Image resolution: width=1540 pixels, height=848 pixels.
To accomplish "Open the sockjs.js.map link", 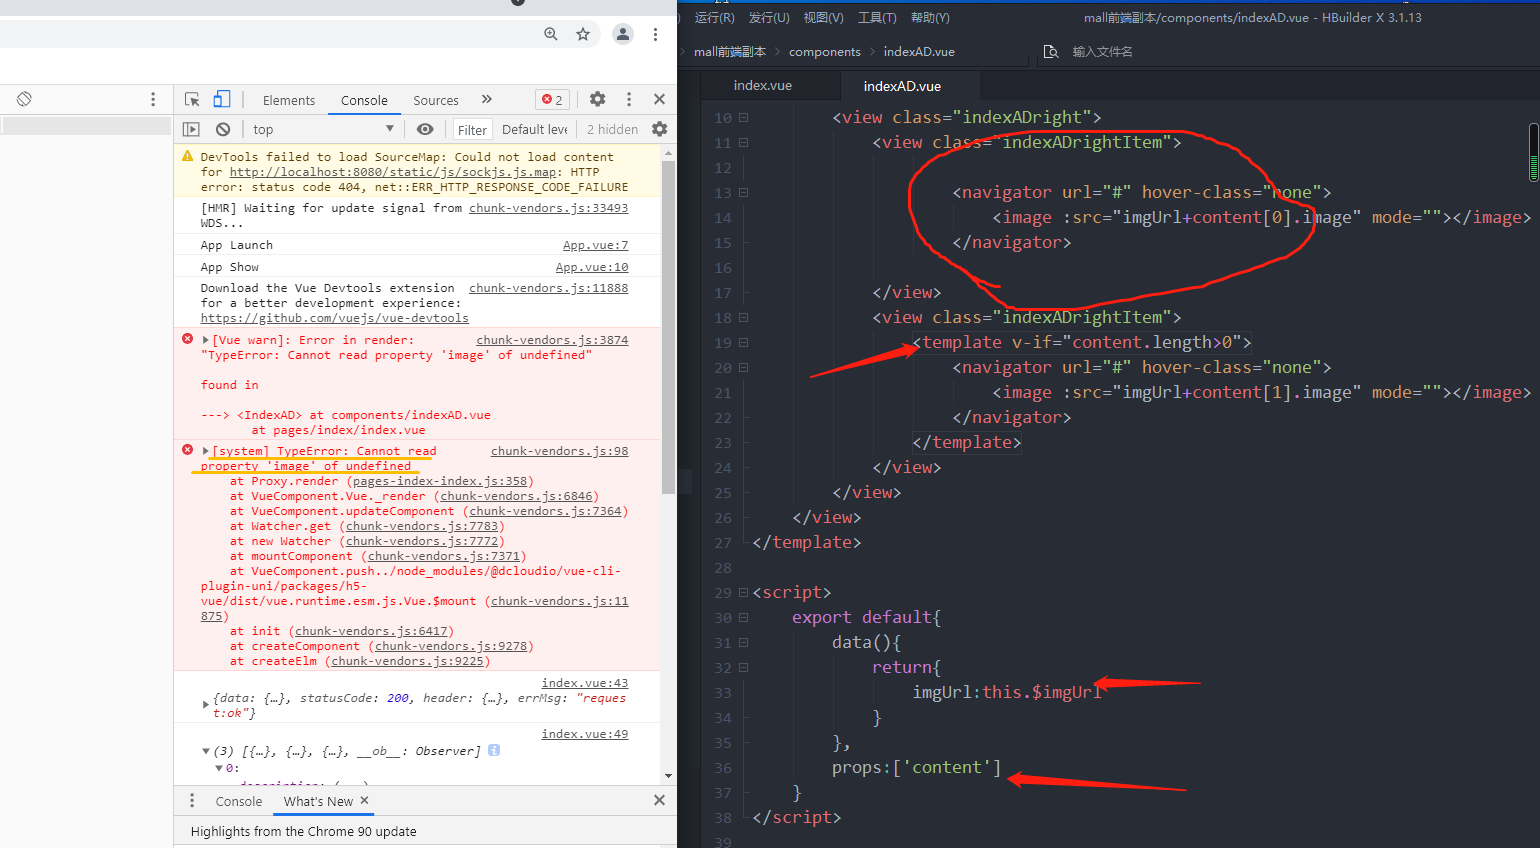I will (x=393, y=172).
